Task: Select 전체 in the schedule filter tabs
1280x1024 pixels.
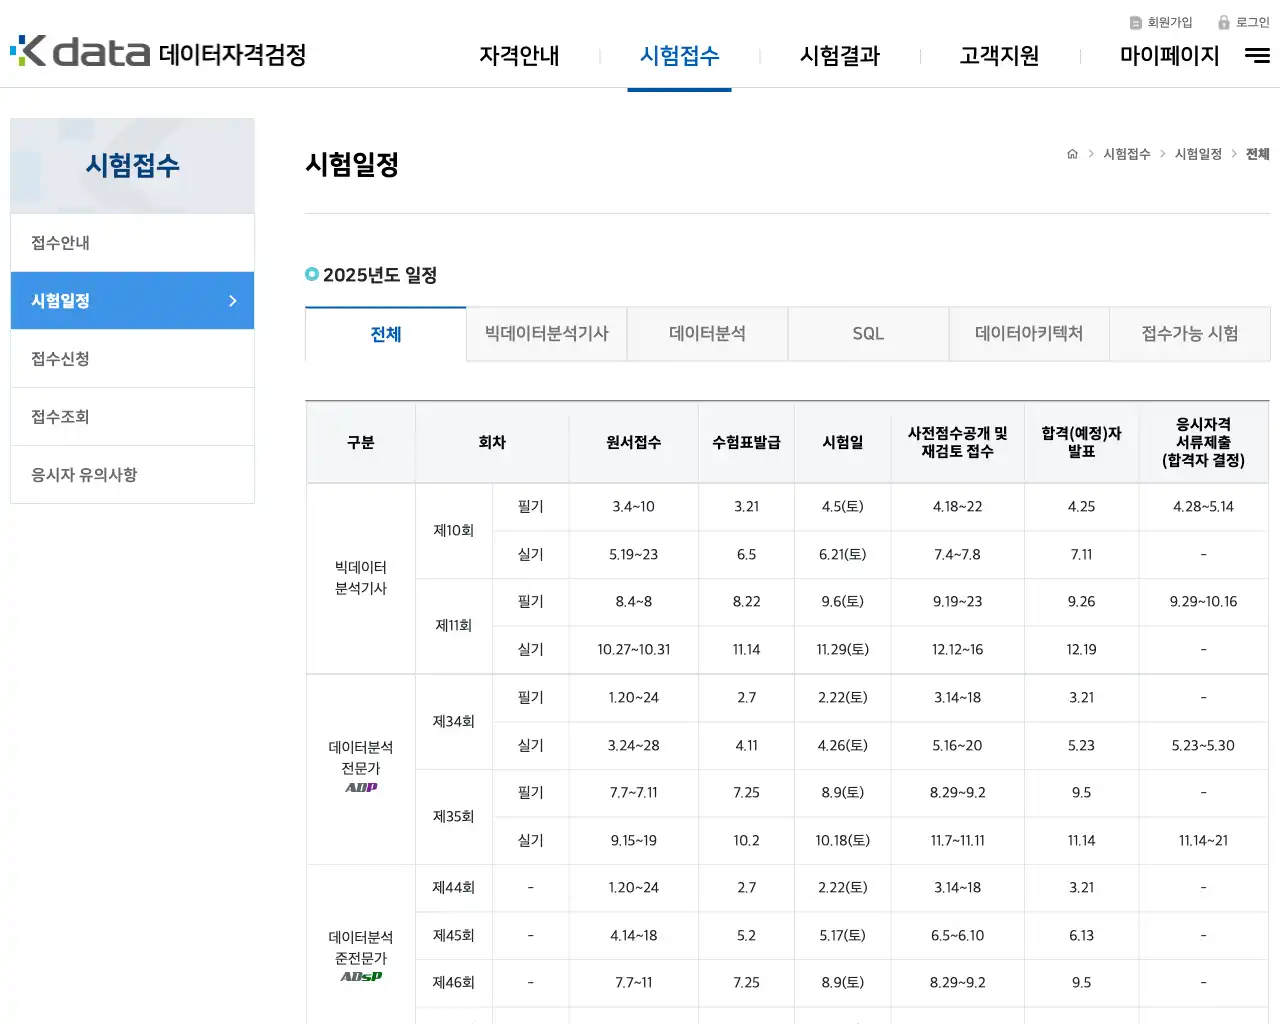Action: (x=385, y=334)
